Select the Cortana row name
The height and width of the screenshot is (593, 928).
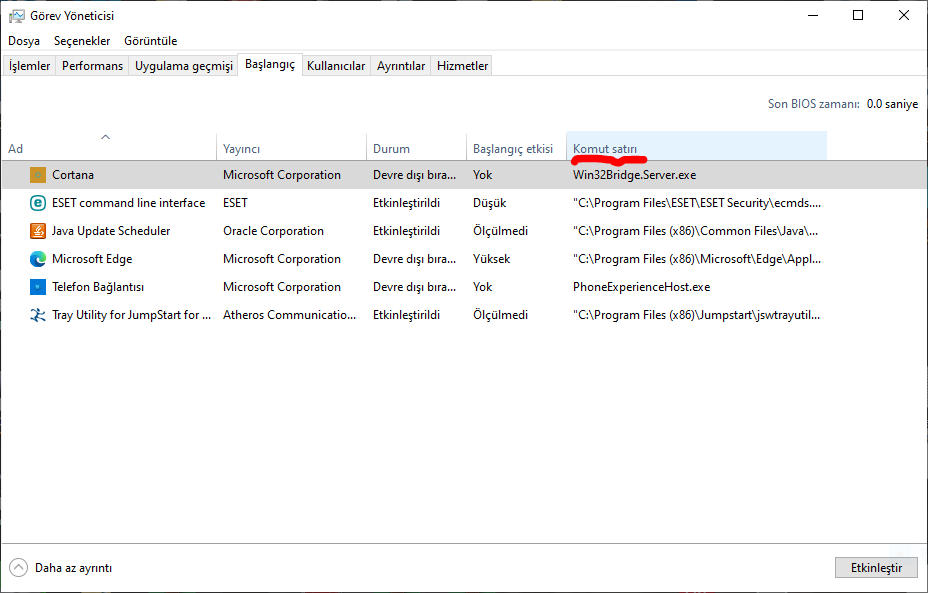[x=73, y=175]
